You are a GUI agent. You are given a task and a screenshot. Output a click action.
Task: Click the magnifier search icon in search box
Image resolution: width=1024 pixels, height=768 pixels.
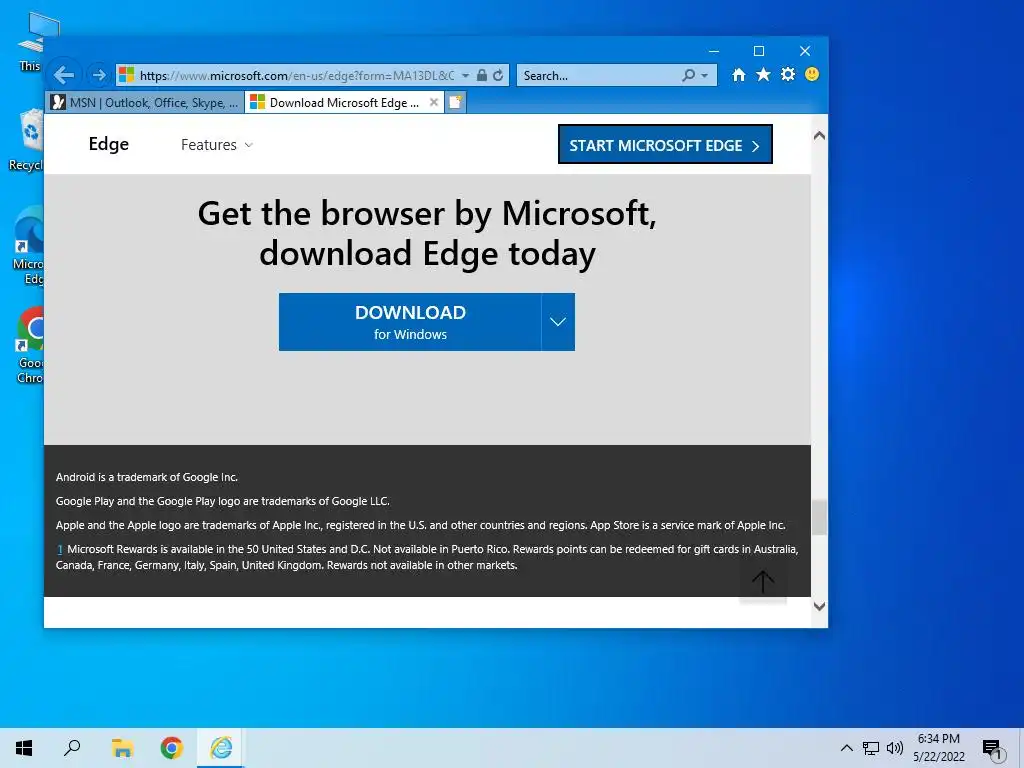[688, 75]
